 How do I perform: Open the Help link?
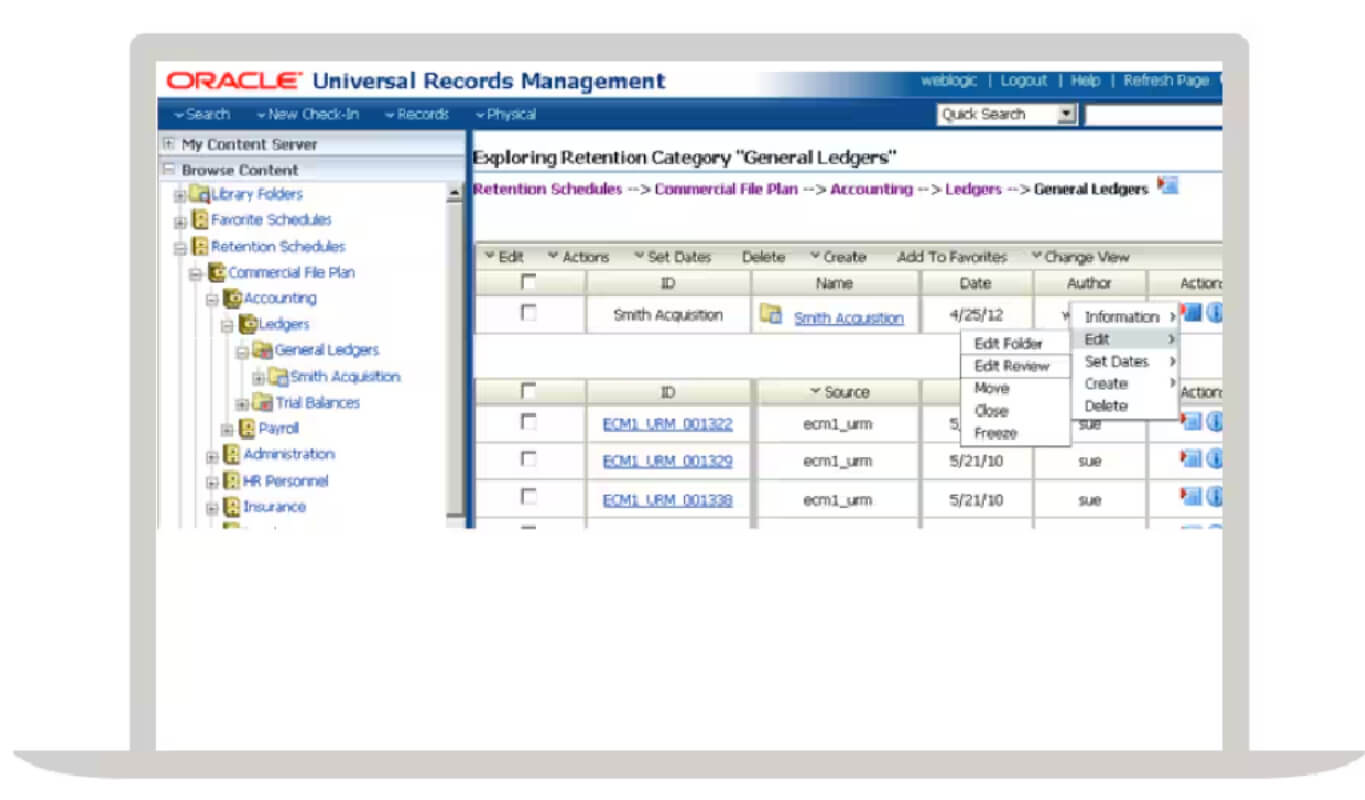[1085, 81]
